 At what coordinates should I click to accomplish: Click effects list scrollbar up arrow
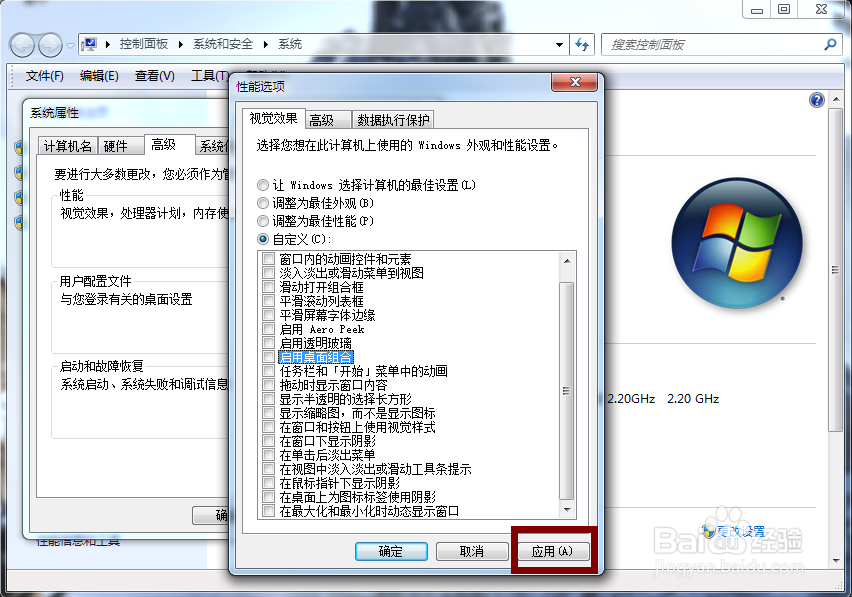tap(567, 261)
